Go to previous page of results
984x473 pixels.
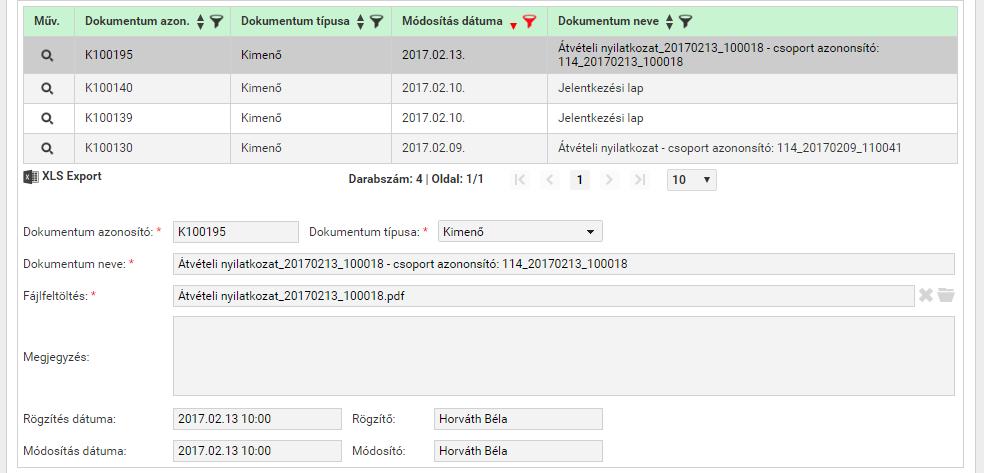(550, 180)
